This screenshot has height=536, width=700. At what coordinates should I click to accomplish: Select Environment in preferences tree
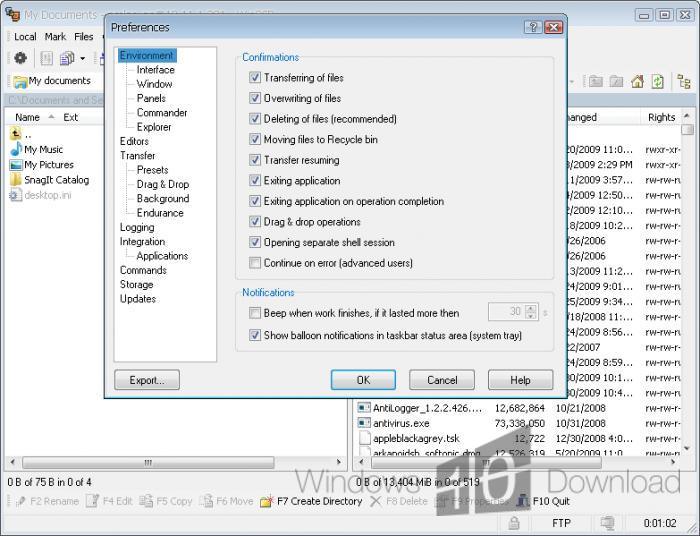[x=147, y=55]
